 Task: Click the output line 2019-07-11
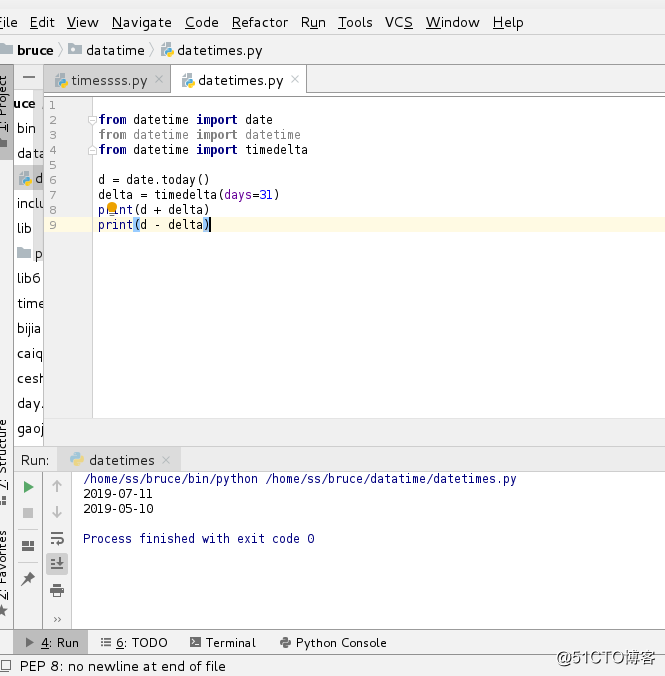[x=118, y=494]
